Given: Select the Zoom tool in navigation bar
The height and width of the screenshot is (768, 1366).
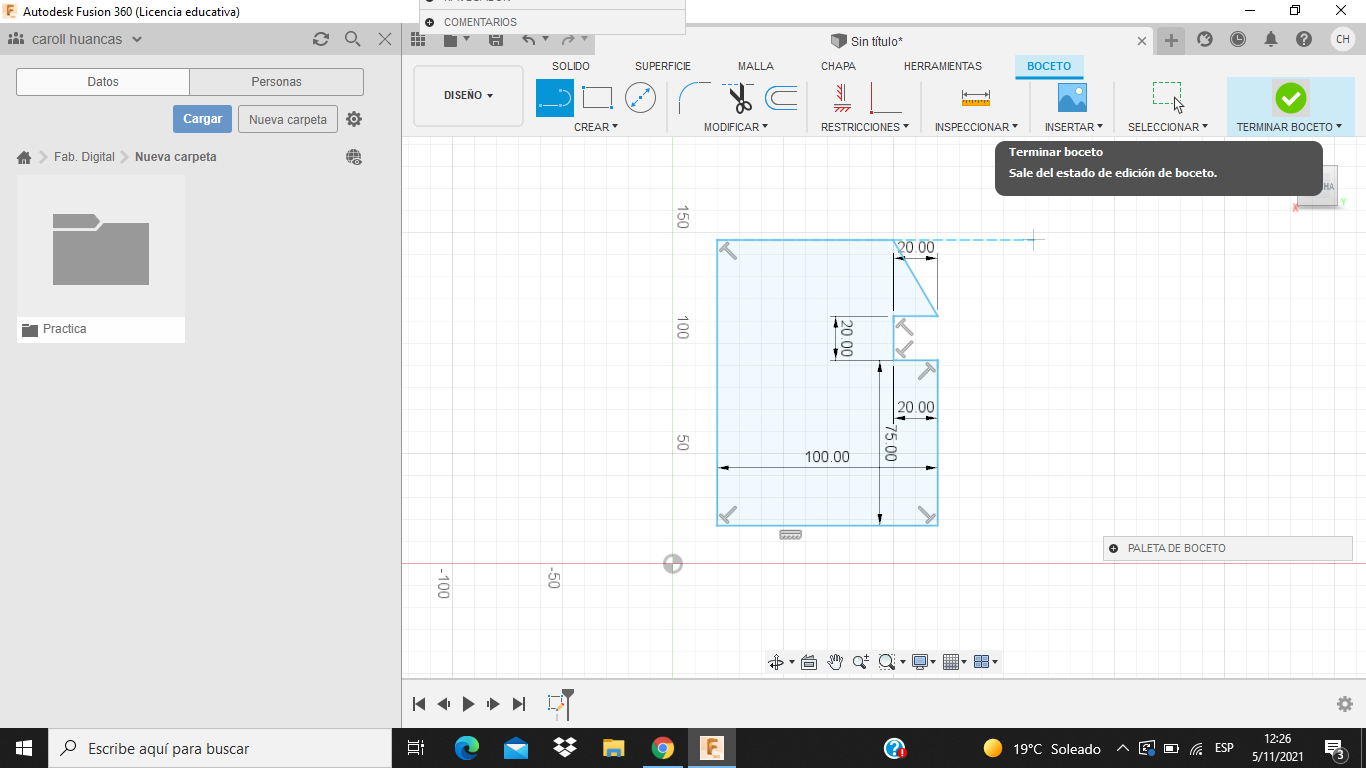Looking at the screenshot, I should [860, 662].
